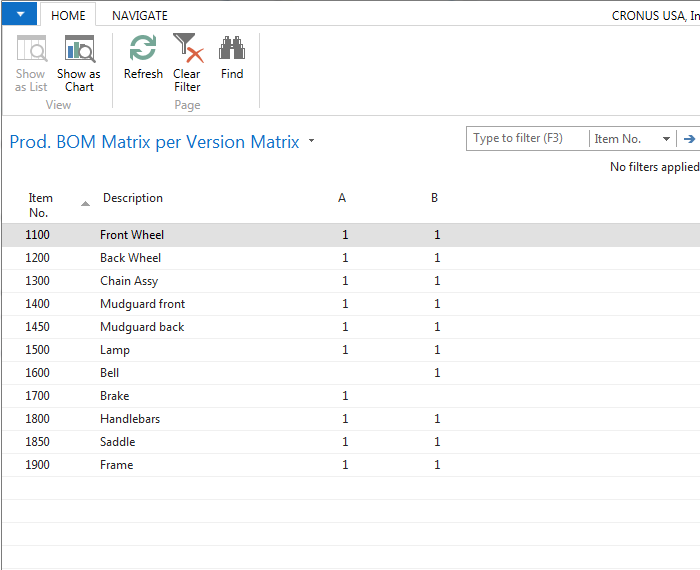Screen dimensions: 700x570
Task: Open the blue application menu dropdown
Action: tap(20, 14)
